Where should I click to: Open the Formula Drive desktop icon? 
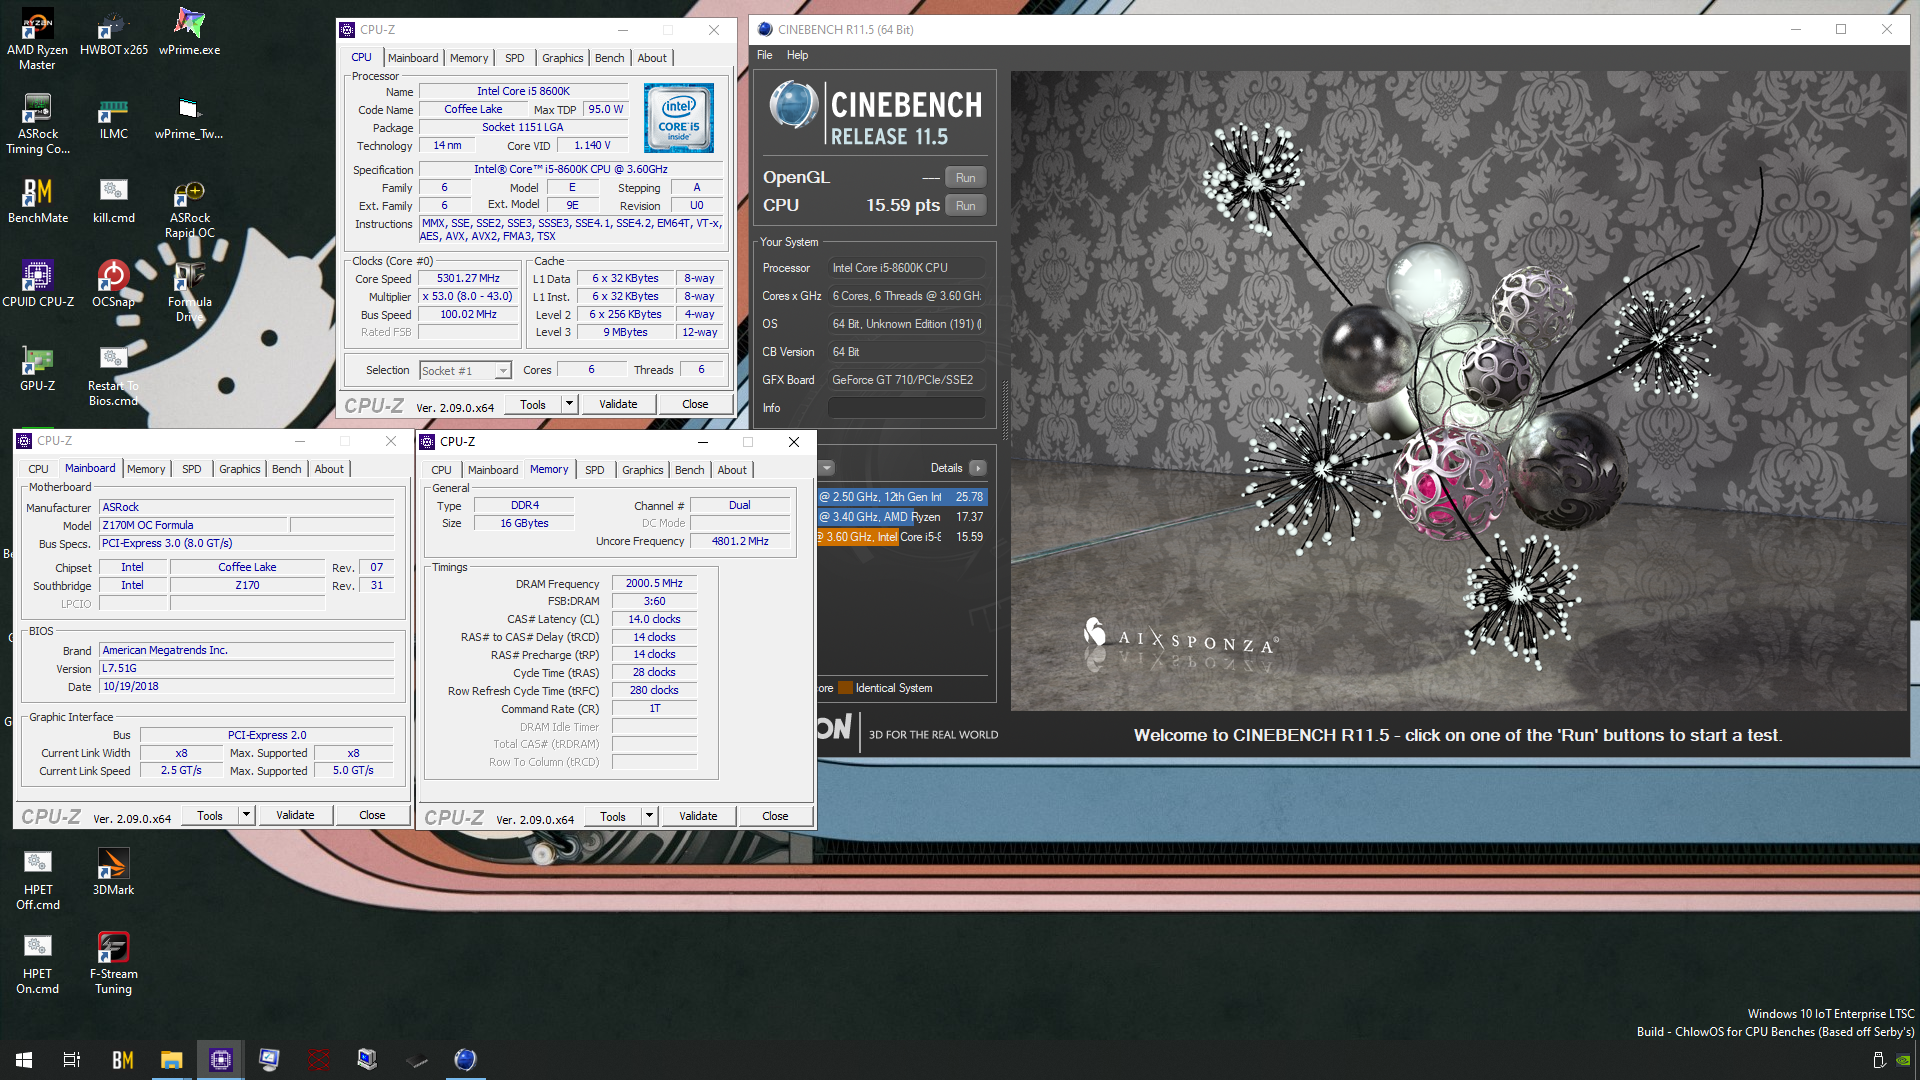189,291
